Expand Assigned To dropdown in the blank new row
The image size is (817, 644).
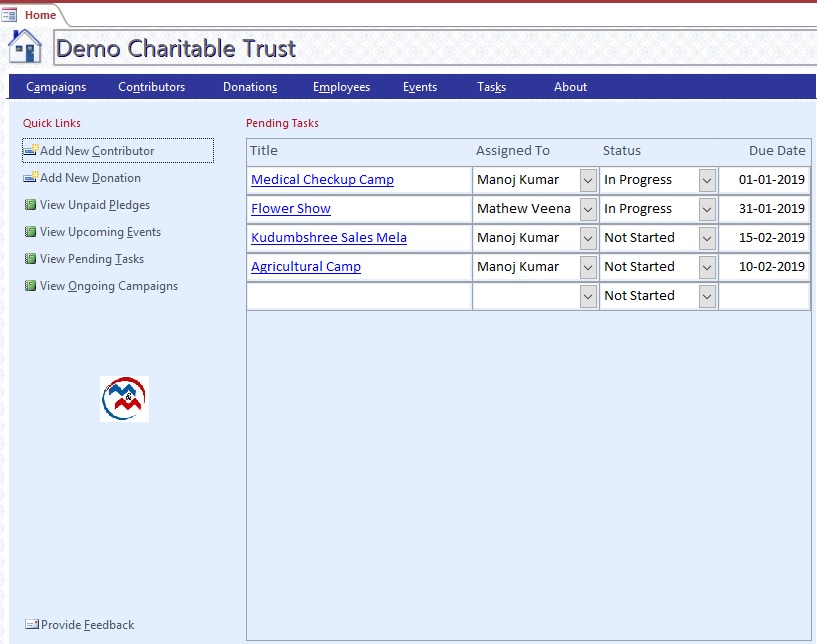tap(588, 296)
